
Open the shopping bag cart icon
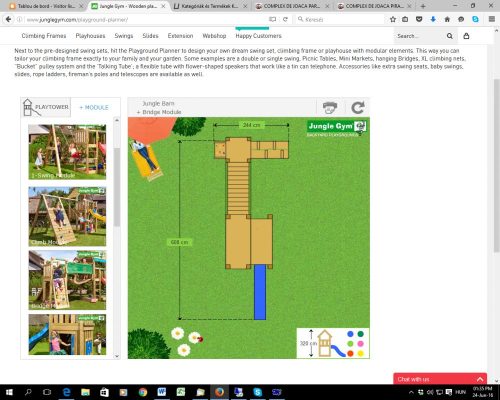tap(466, 36)
